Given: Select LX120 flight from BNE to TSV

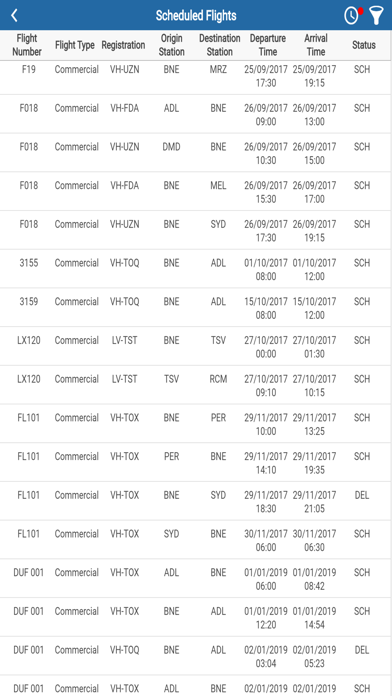Looking at the screenshot, I should point(196,346).
